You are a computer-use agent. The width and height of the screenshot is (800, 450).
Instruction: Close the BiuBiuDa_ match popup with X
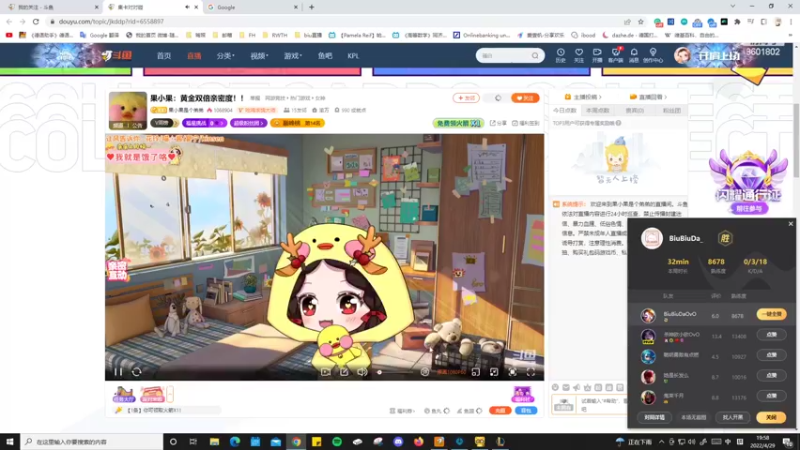click(790, 223)
